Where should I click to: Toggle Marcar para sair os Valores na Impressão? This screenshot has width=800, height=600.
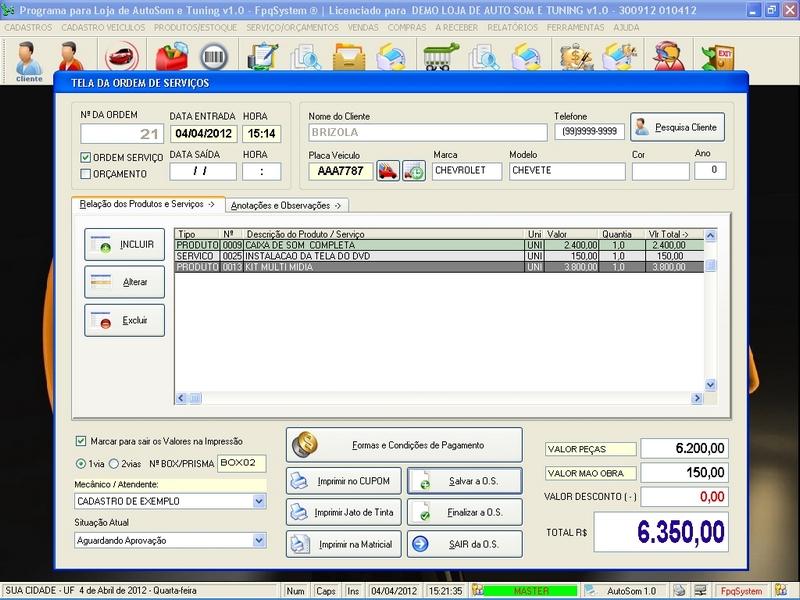click(81, 441)
